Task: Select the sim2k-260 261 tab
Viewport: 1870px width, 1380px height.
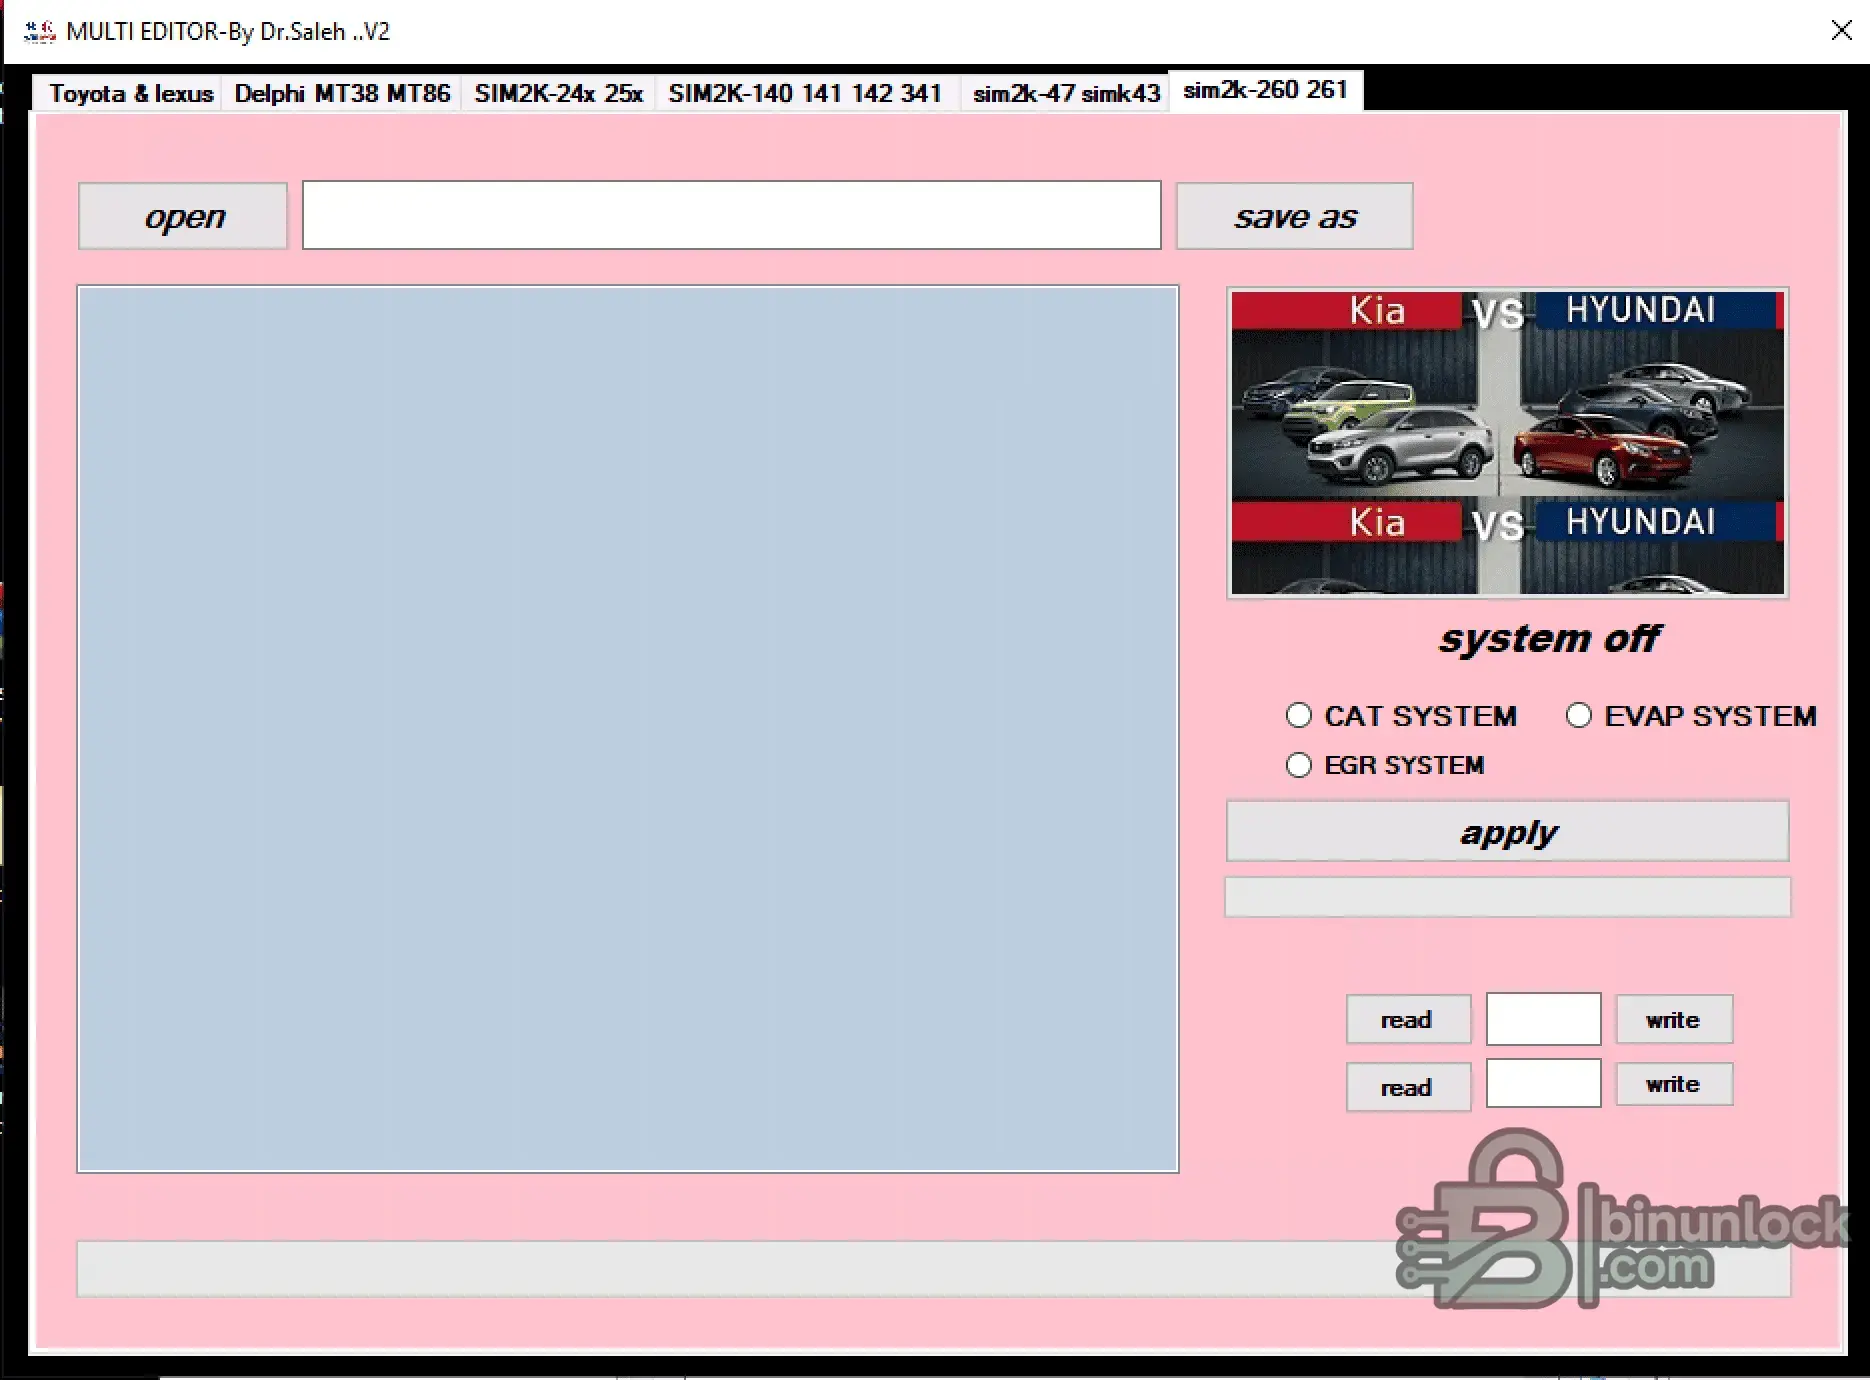Action: (1266, 90)
